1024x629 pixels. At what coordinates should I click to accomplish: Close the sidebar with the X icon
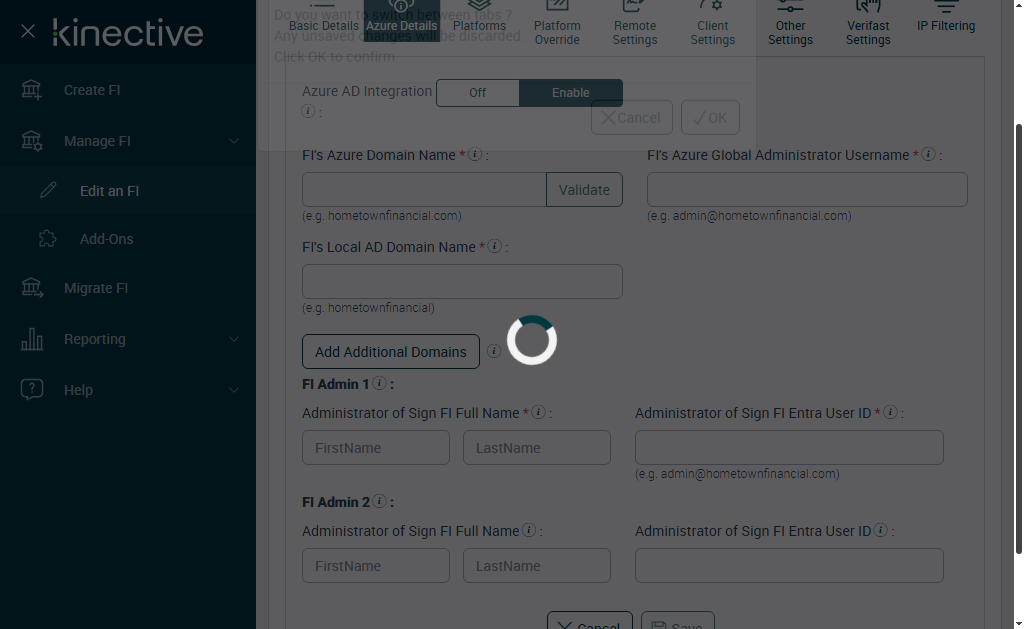27,31
